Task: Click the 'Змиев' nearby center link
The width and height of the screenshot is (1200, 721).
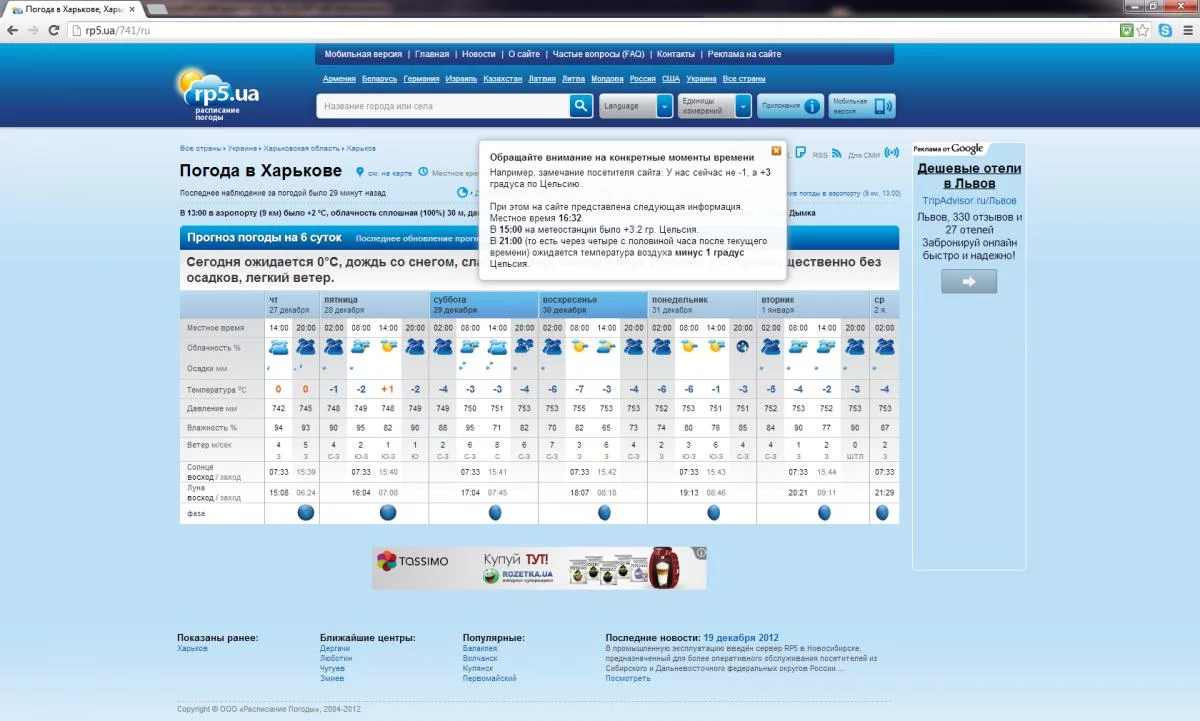Action: click(332, 679)
